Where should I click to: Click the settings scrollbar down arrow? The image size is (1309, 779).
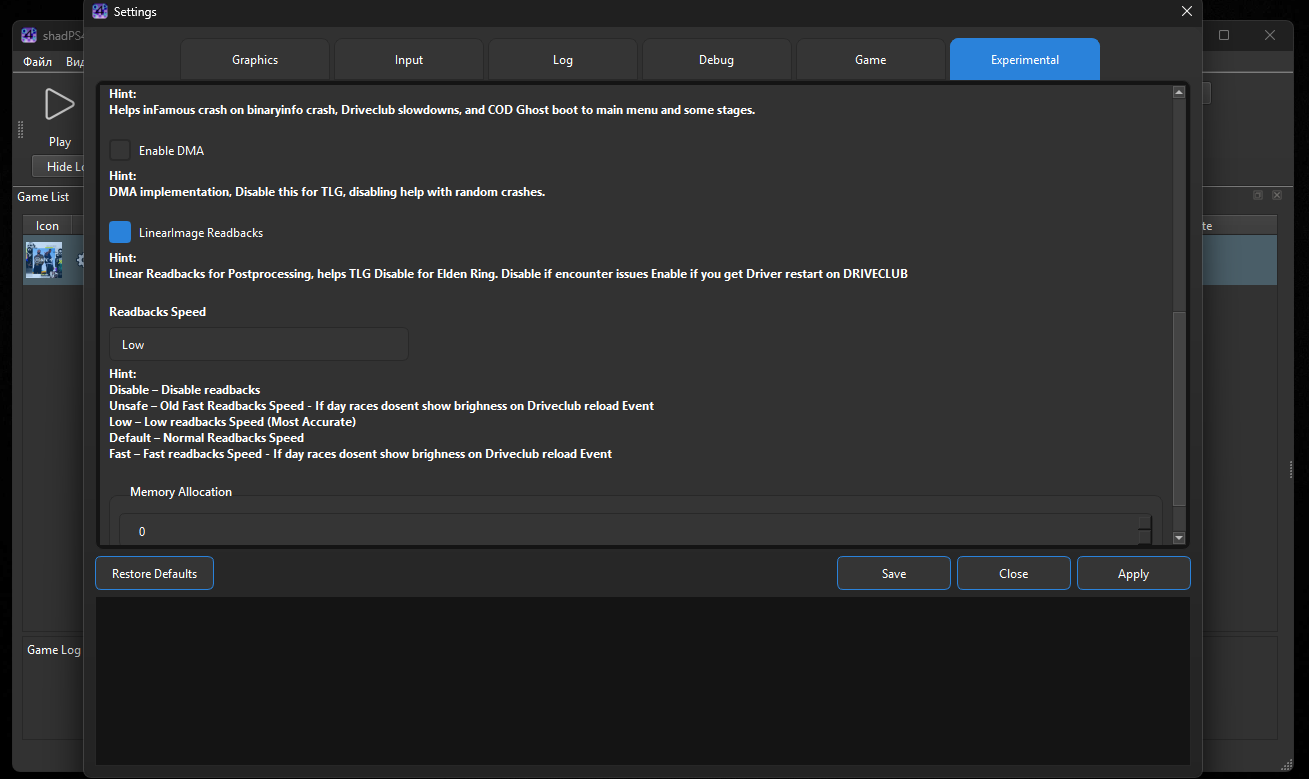[x=1179, y=538]
